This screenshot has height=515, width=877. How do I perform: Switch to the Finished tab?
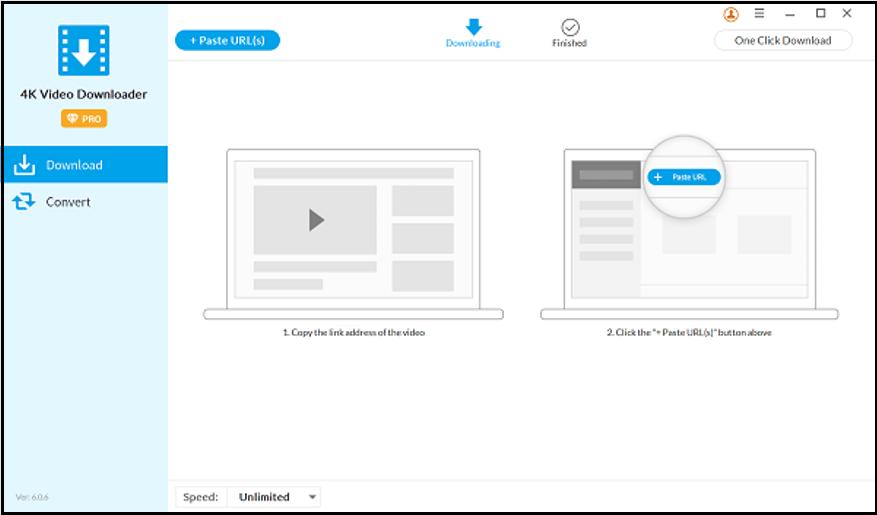point(569,34)
